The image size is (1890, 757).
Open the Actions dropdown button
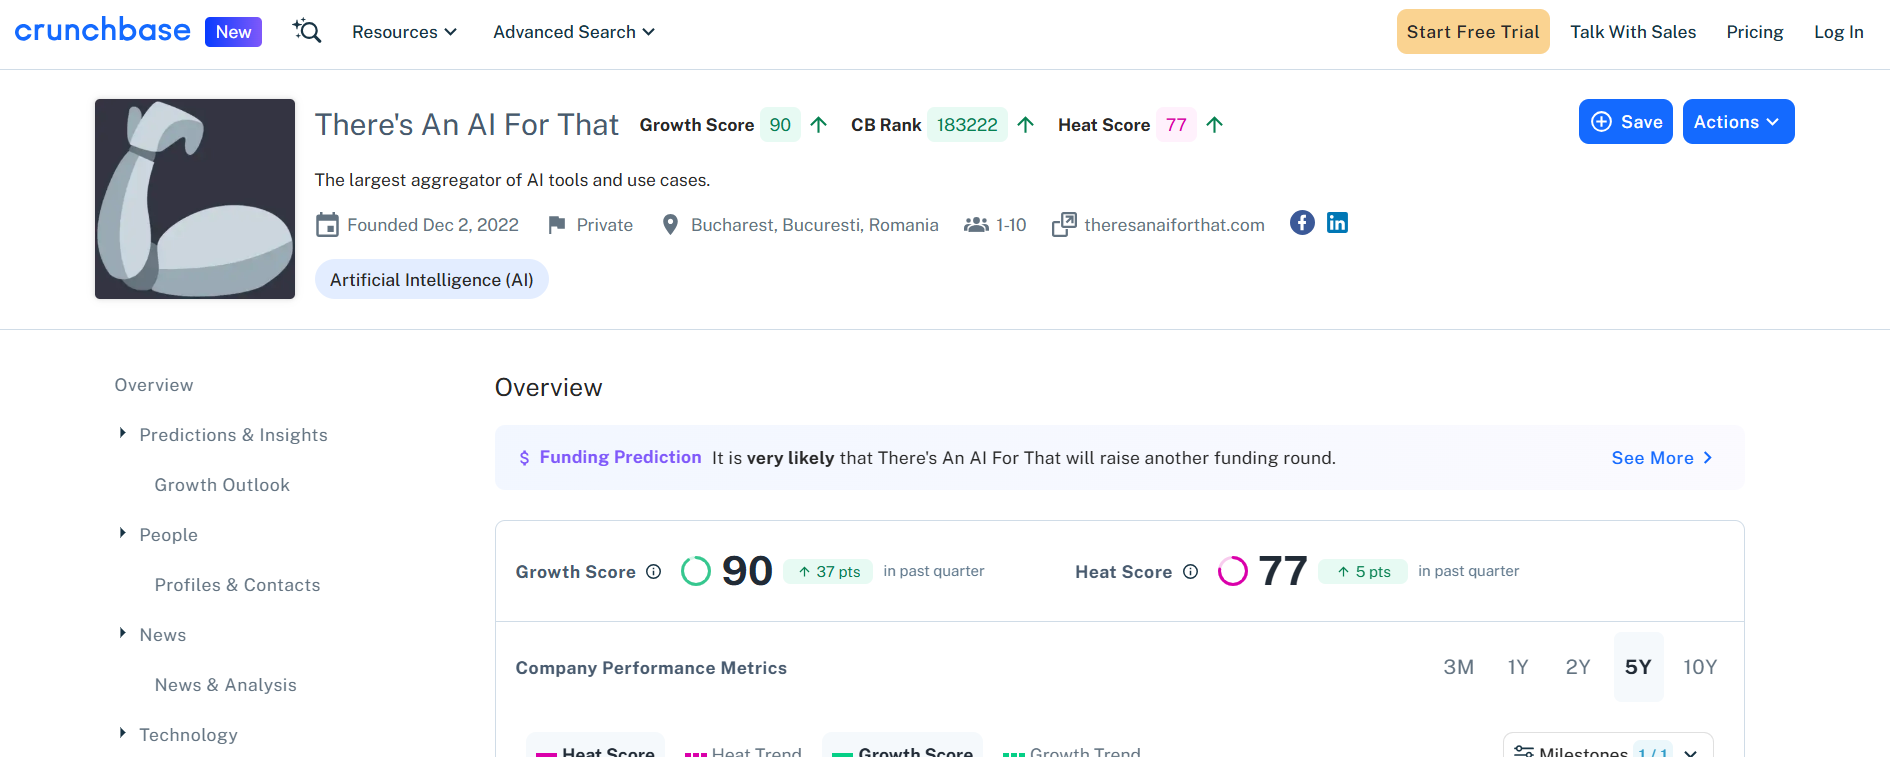coord(1738,122)
